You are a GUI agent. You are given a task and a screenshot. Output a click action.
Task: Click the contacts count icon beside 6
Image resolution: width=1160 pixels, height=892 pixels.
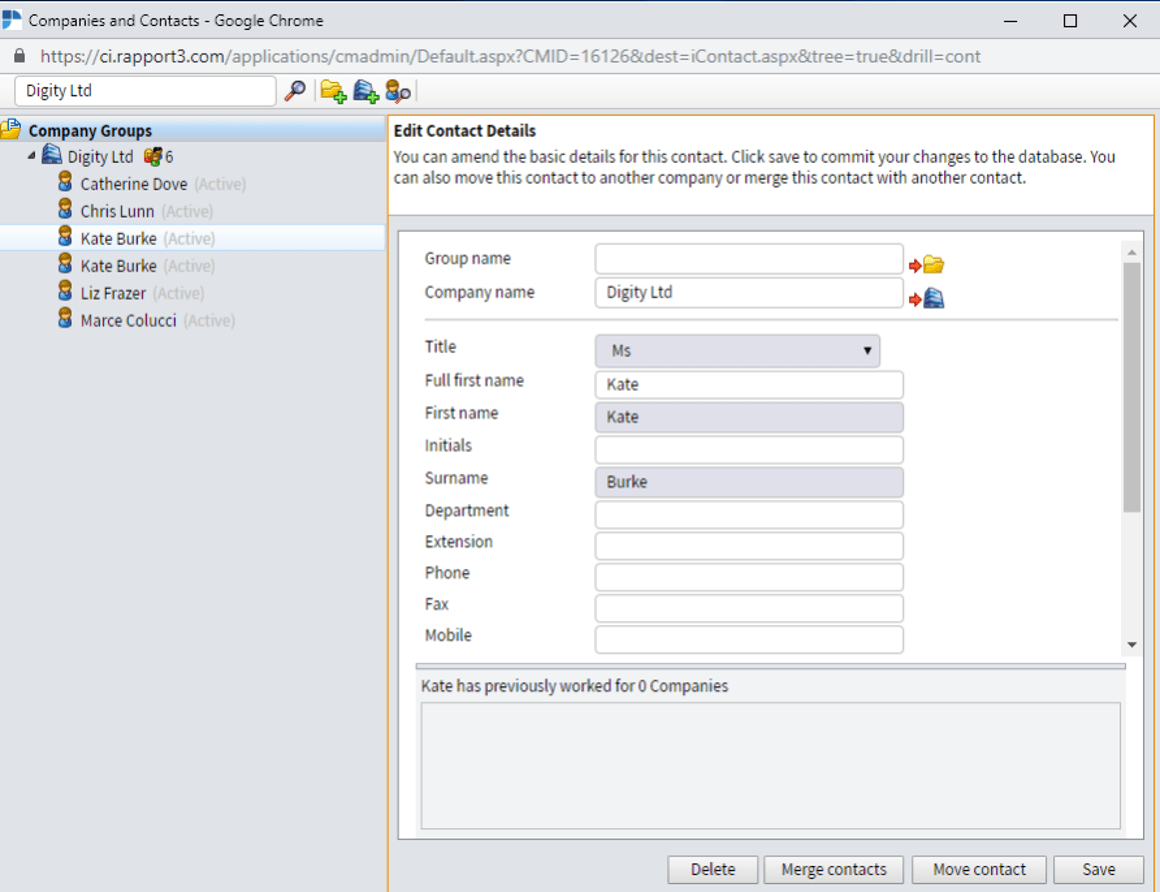[152, 156]
